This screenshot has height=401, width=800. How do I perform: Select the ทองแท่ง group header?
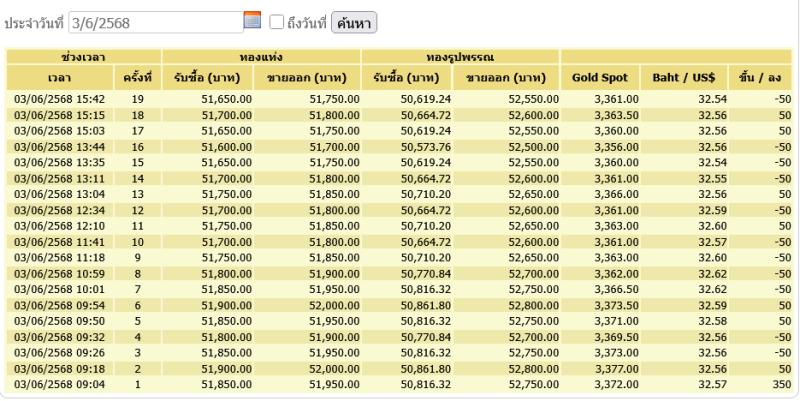pyautogui.click(x=261, y=57)
